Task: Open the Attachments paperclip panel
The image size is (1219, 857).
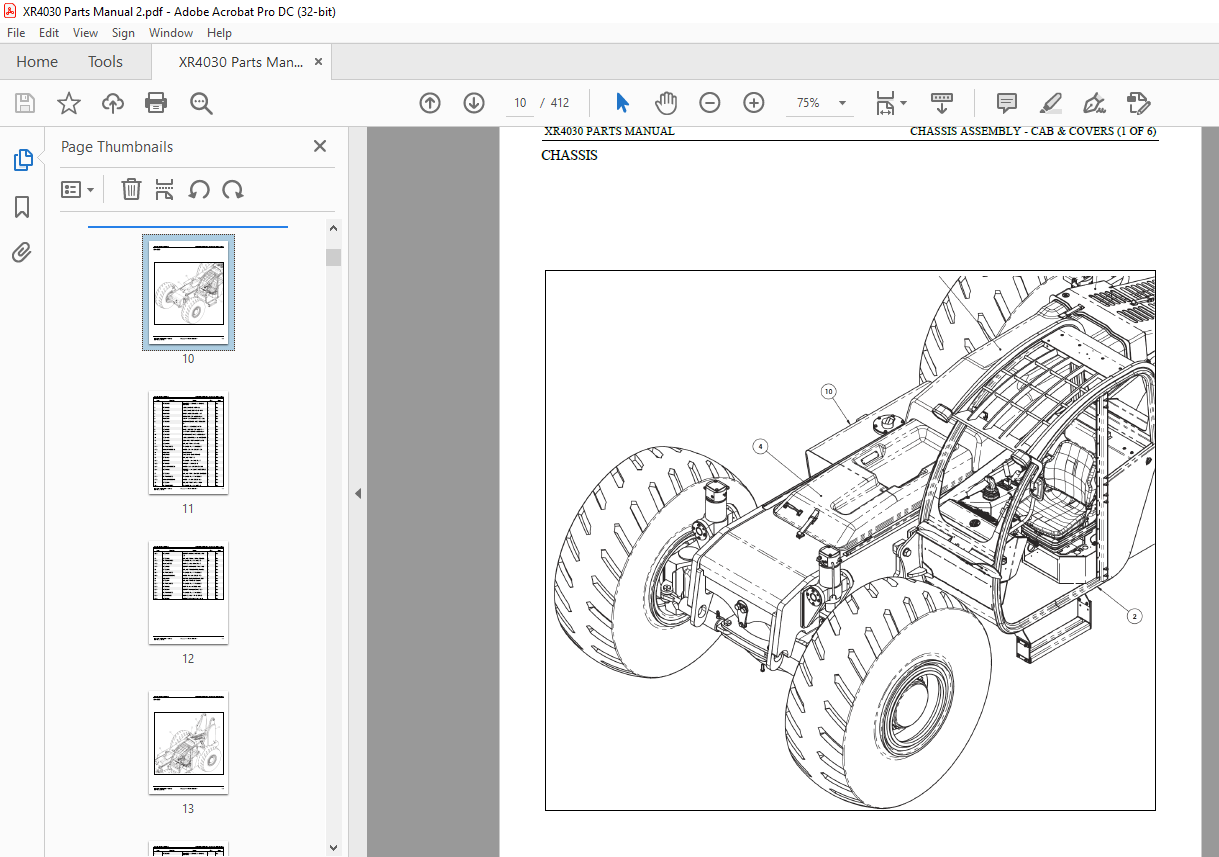Action: [x=22, y=252]
